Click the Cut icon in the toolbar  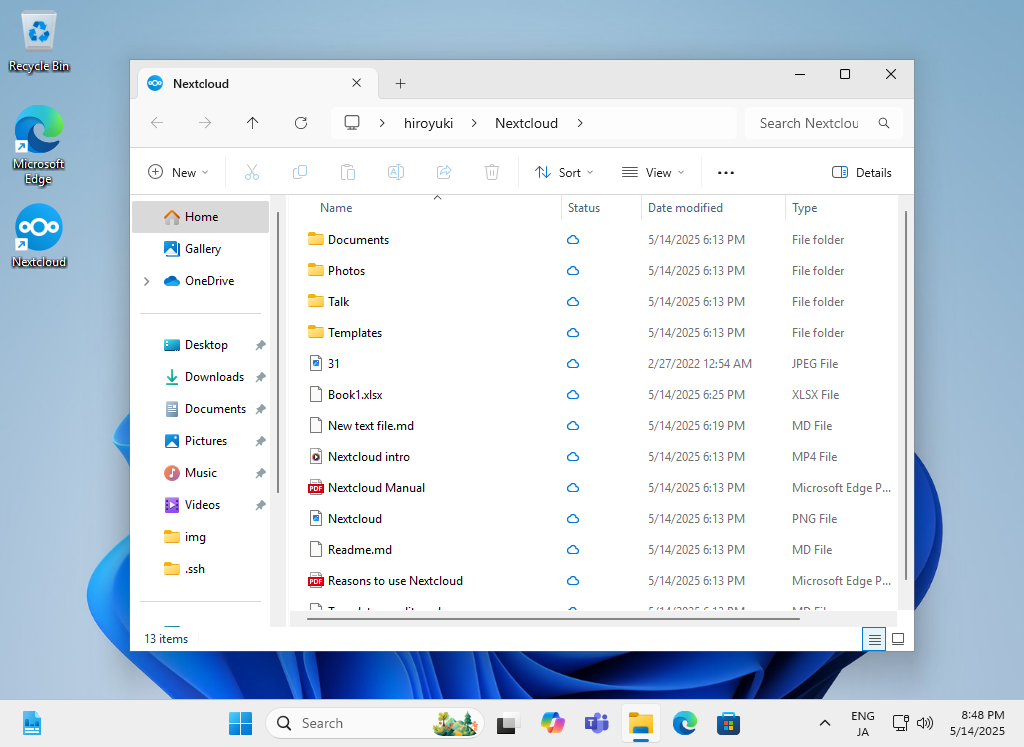coord(252,171)
